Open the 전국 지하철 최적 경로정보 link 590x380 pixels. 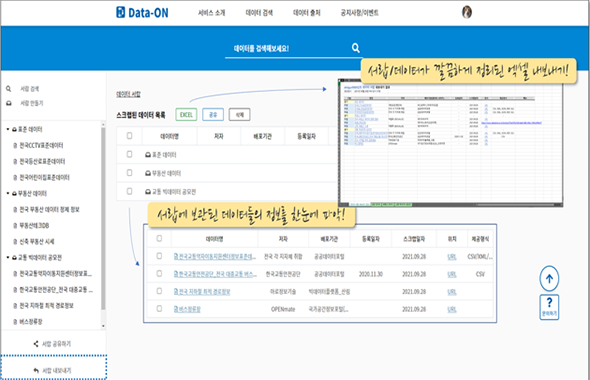click(202, 292)
